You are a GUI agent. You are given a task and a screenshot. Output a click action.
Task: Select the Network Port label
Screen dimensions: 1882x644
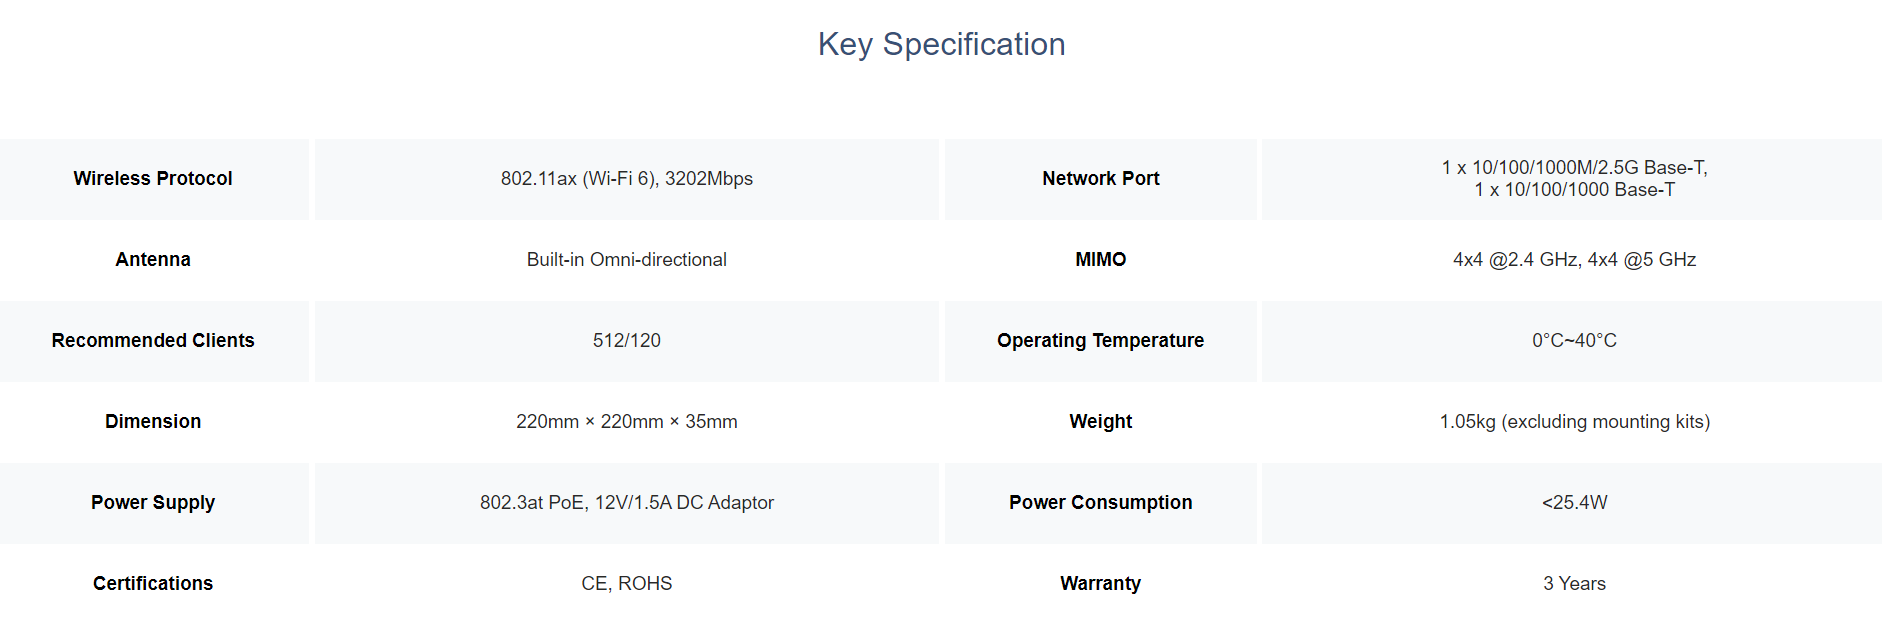tap(1100, 179)
